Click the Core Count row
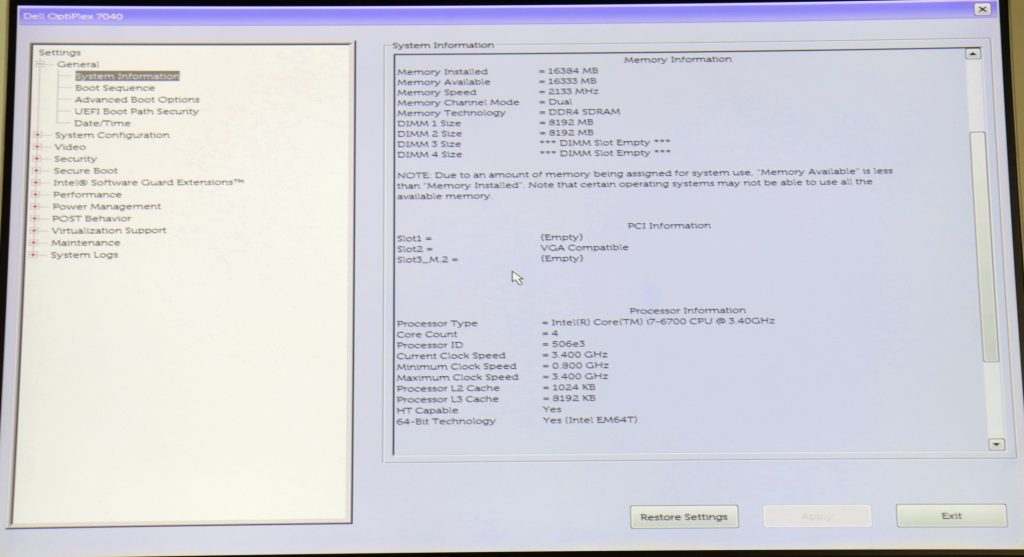 pos(477,334)
